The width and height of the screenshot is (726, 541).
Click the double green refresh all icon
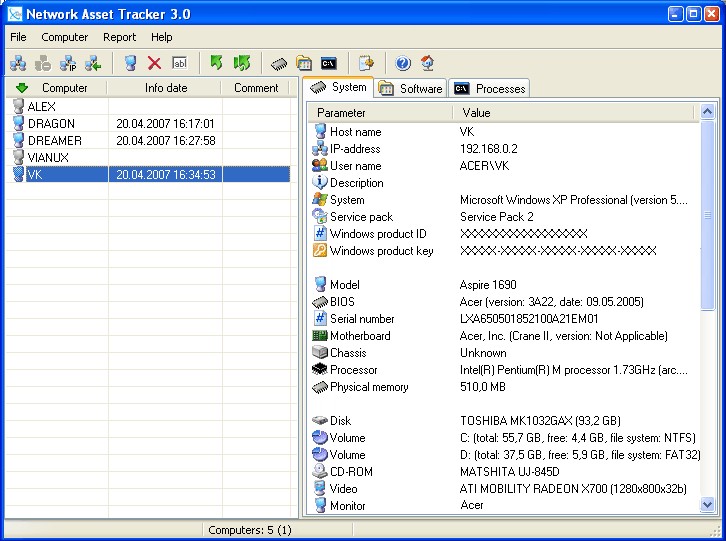pyautogui.click(x=242, y=63)
